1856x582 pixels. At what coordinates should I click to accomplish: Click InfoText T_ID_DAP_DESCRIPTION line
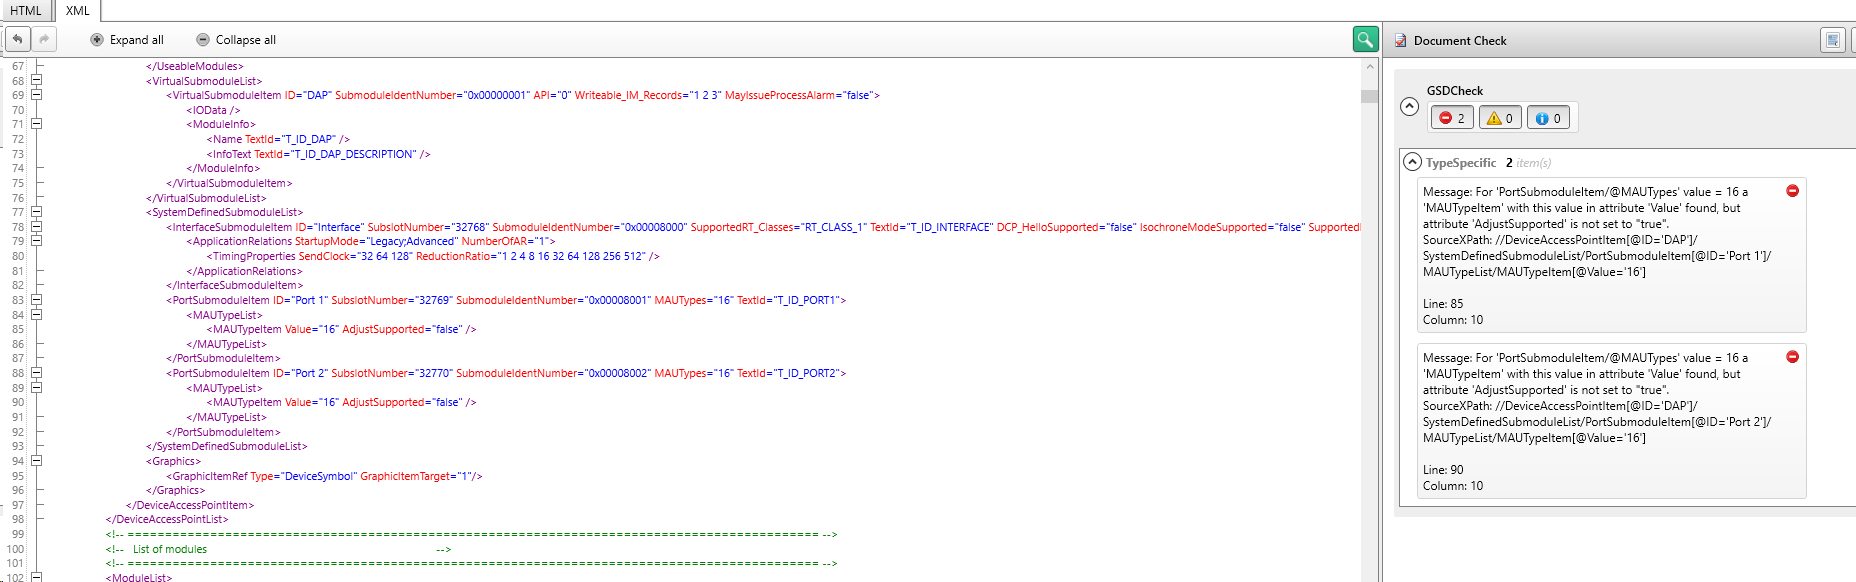click(318, 154)
